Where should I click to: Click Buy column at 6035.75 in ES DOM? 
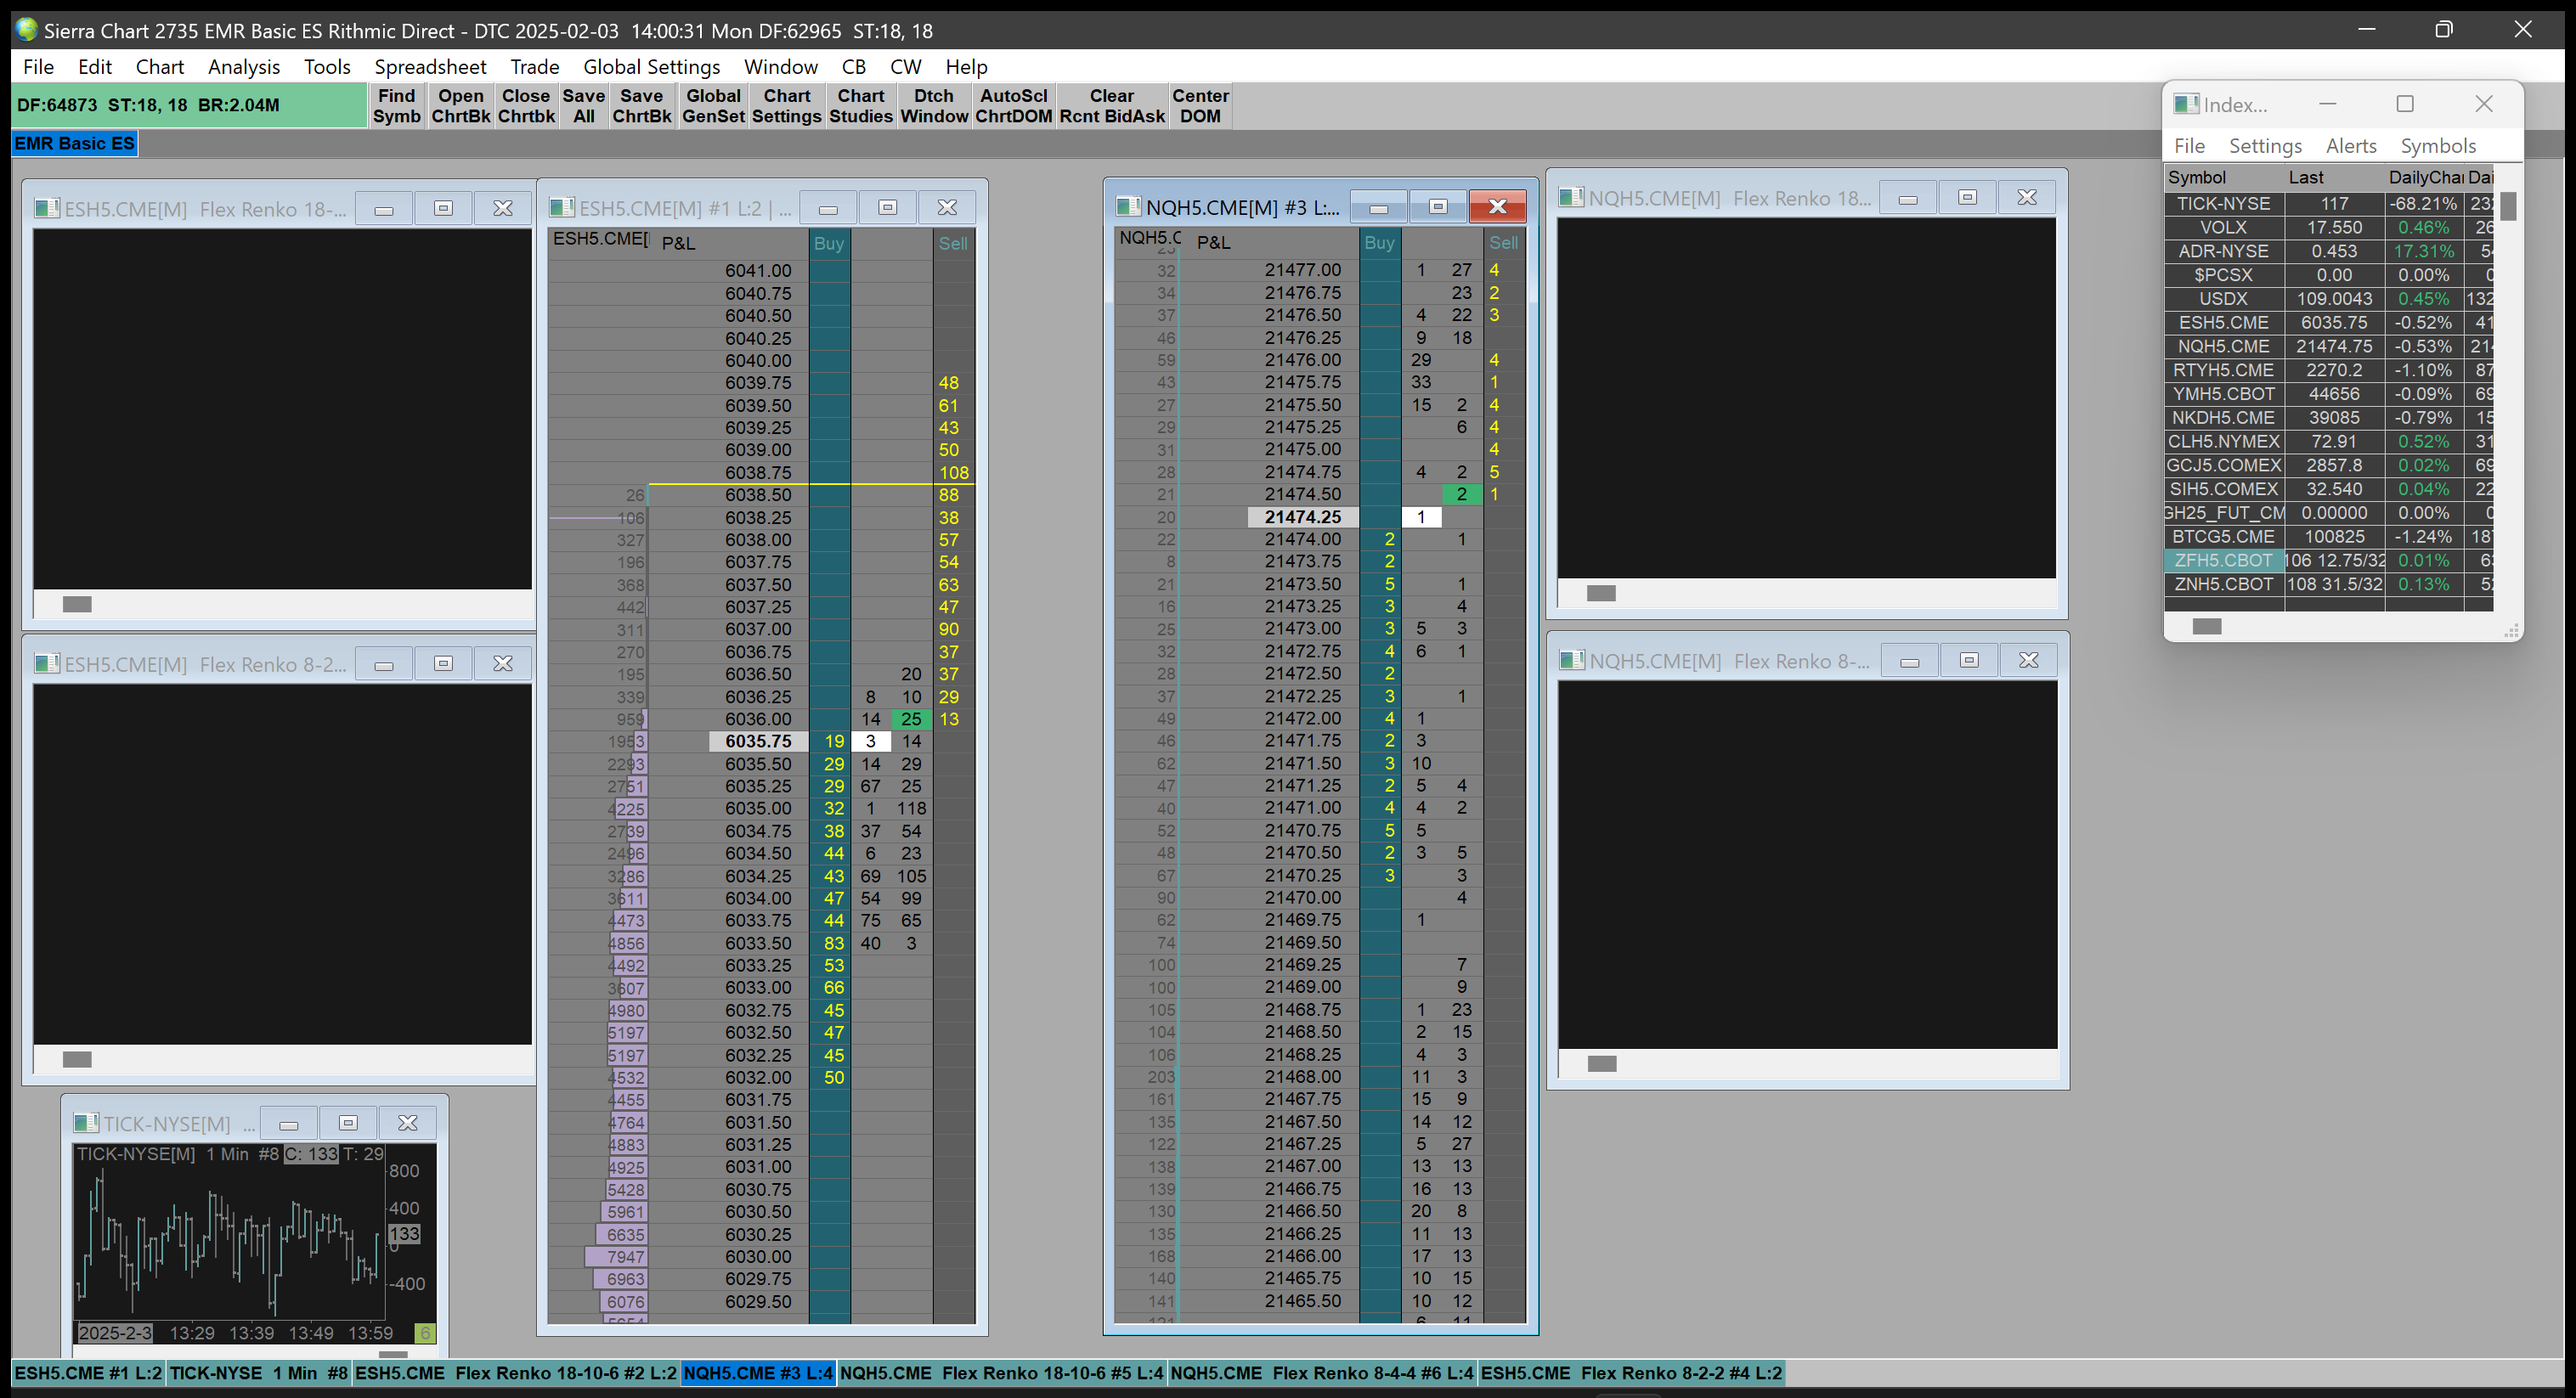tap(829, 741)
